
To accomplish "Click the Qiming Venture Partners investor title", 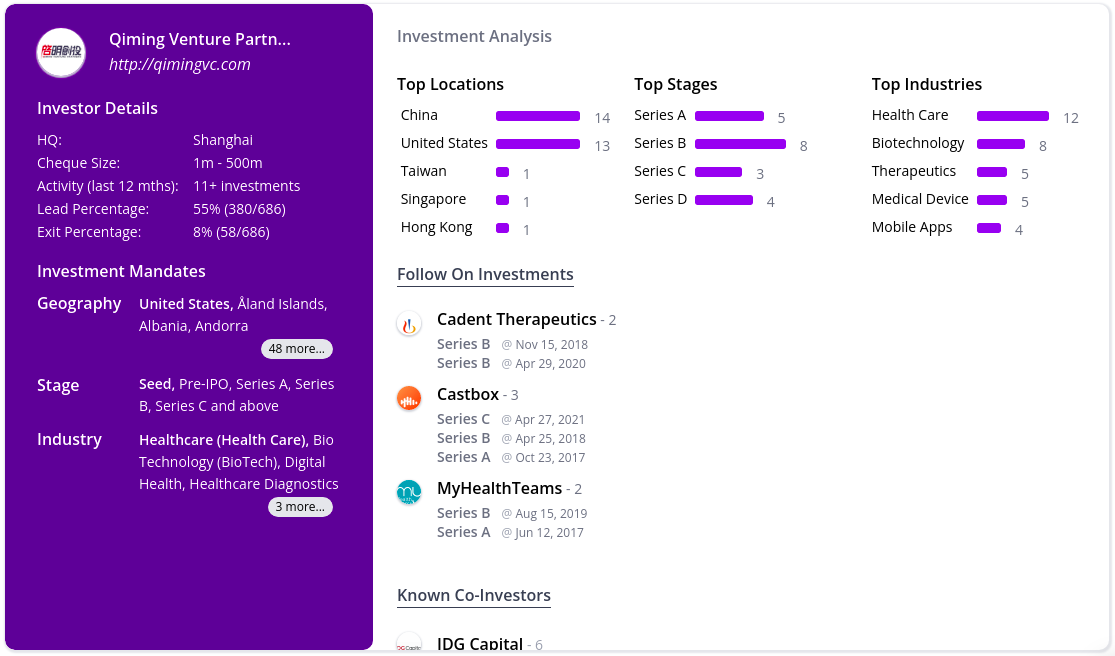I will click(x=200, y=40).
